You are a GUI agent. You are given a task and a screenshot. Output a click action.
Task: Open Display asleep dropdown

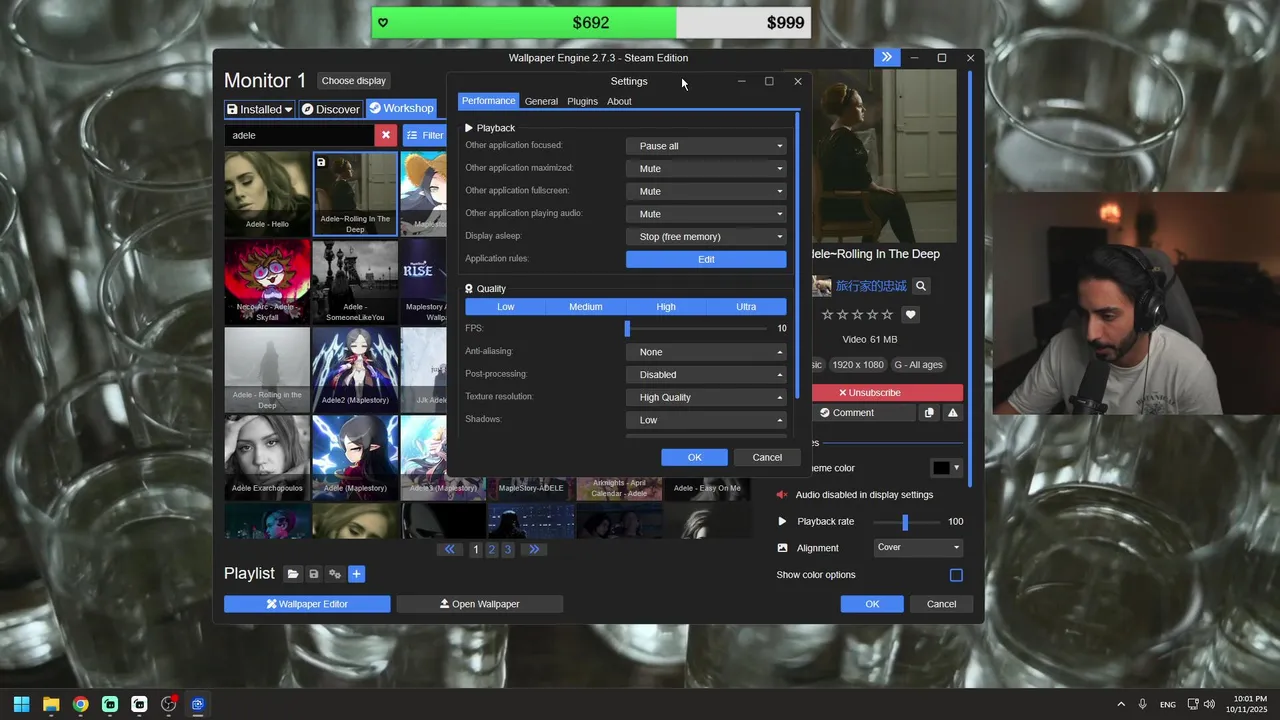click(706, 237)
